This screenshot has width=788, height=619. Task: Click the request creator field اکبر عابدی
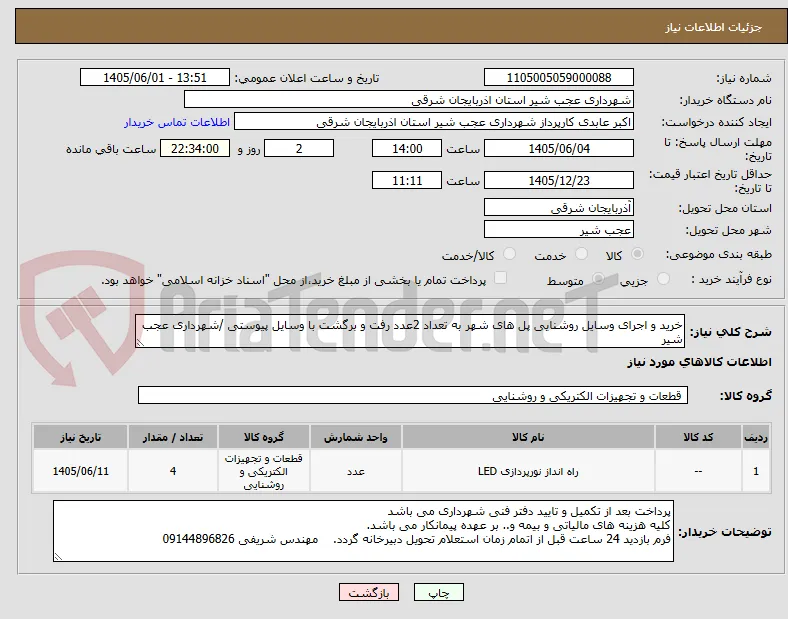[434, 122]
